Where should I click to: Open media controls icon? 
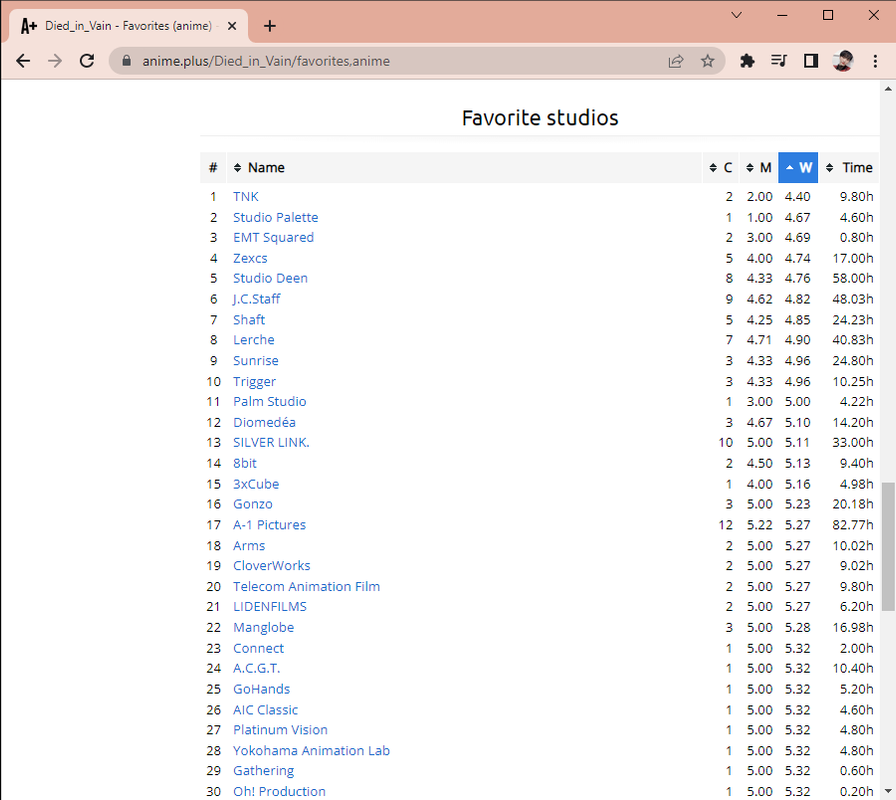tap(779, 61)
